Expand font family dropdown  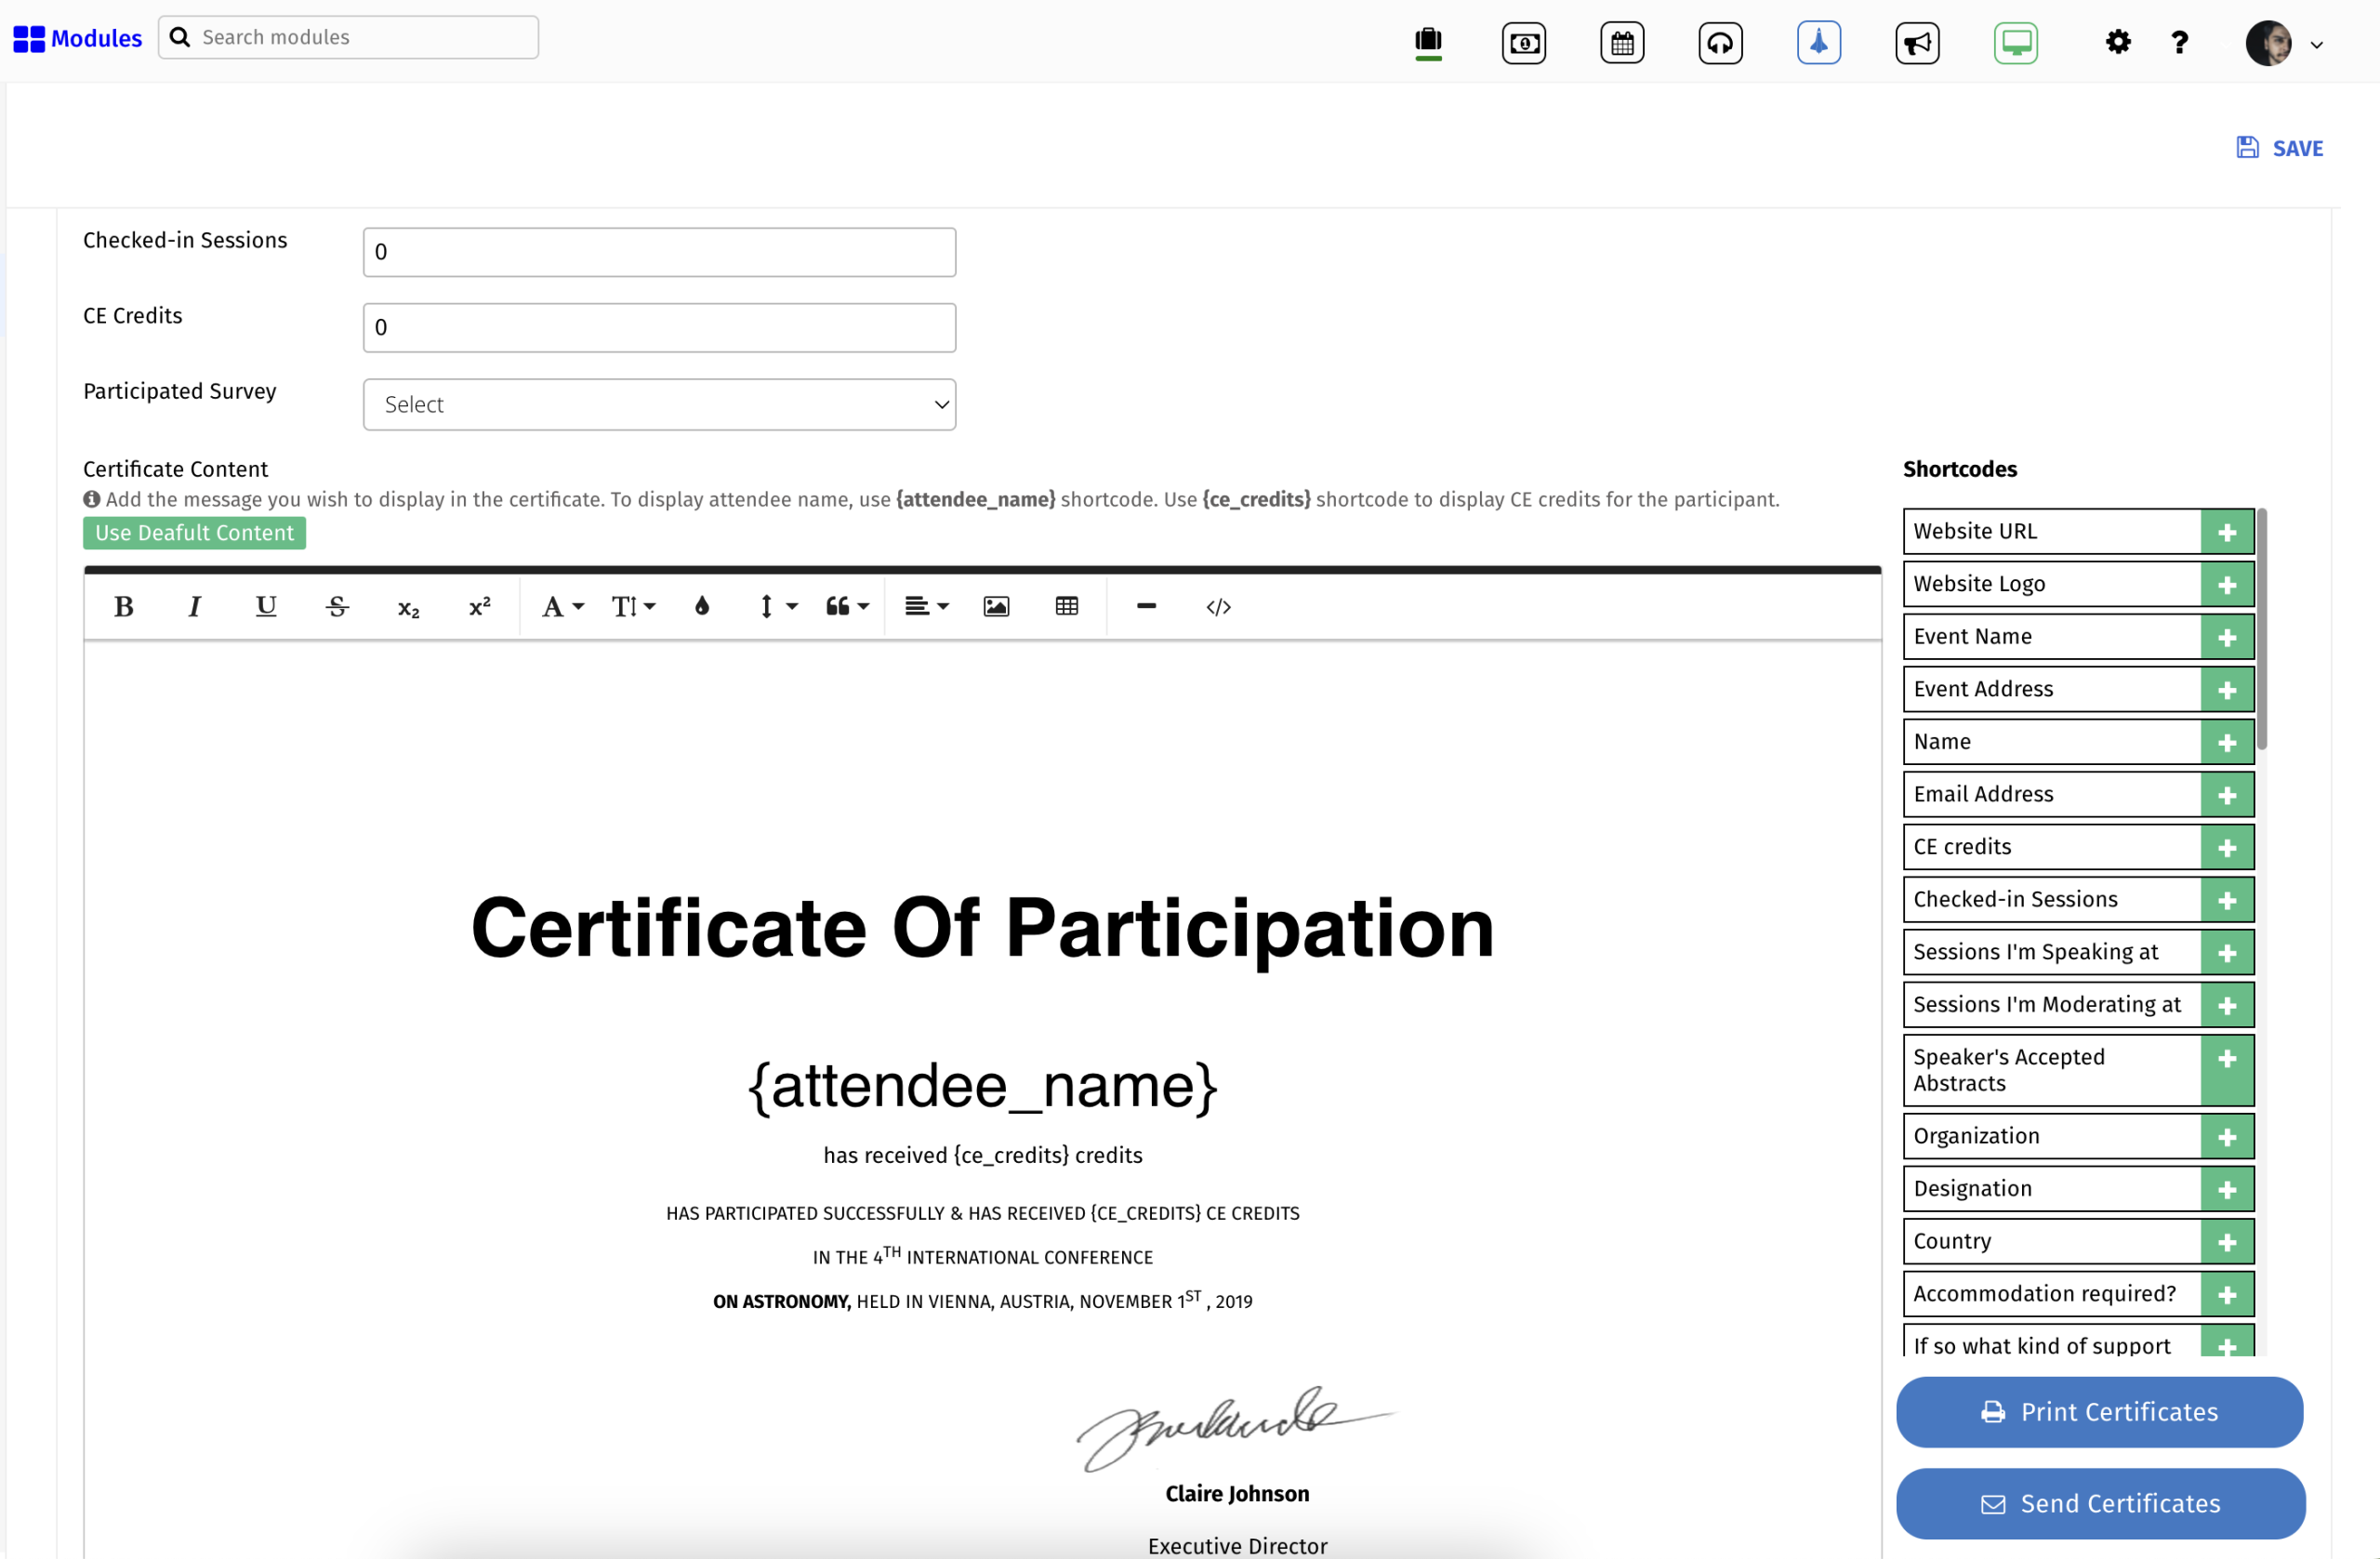tap(562, 607)
